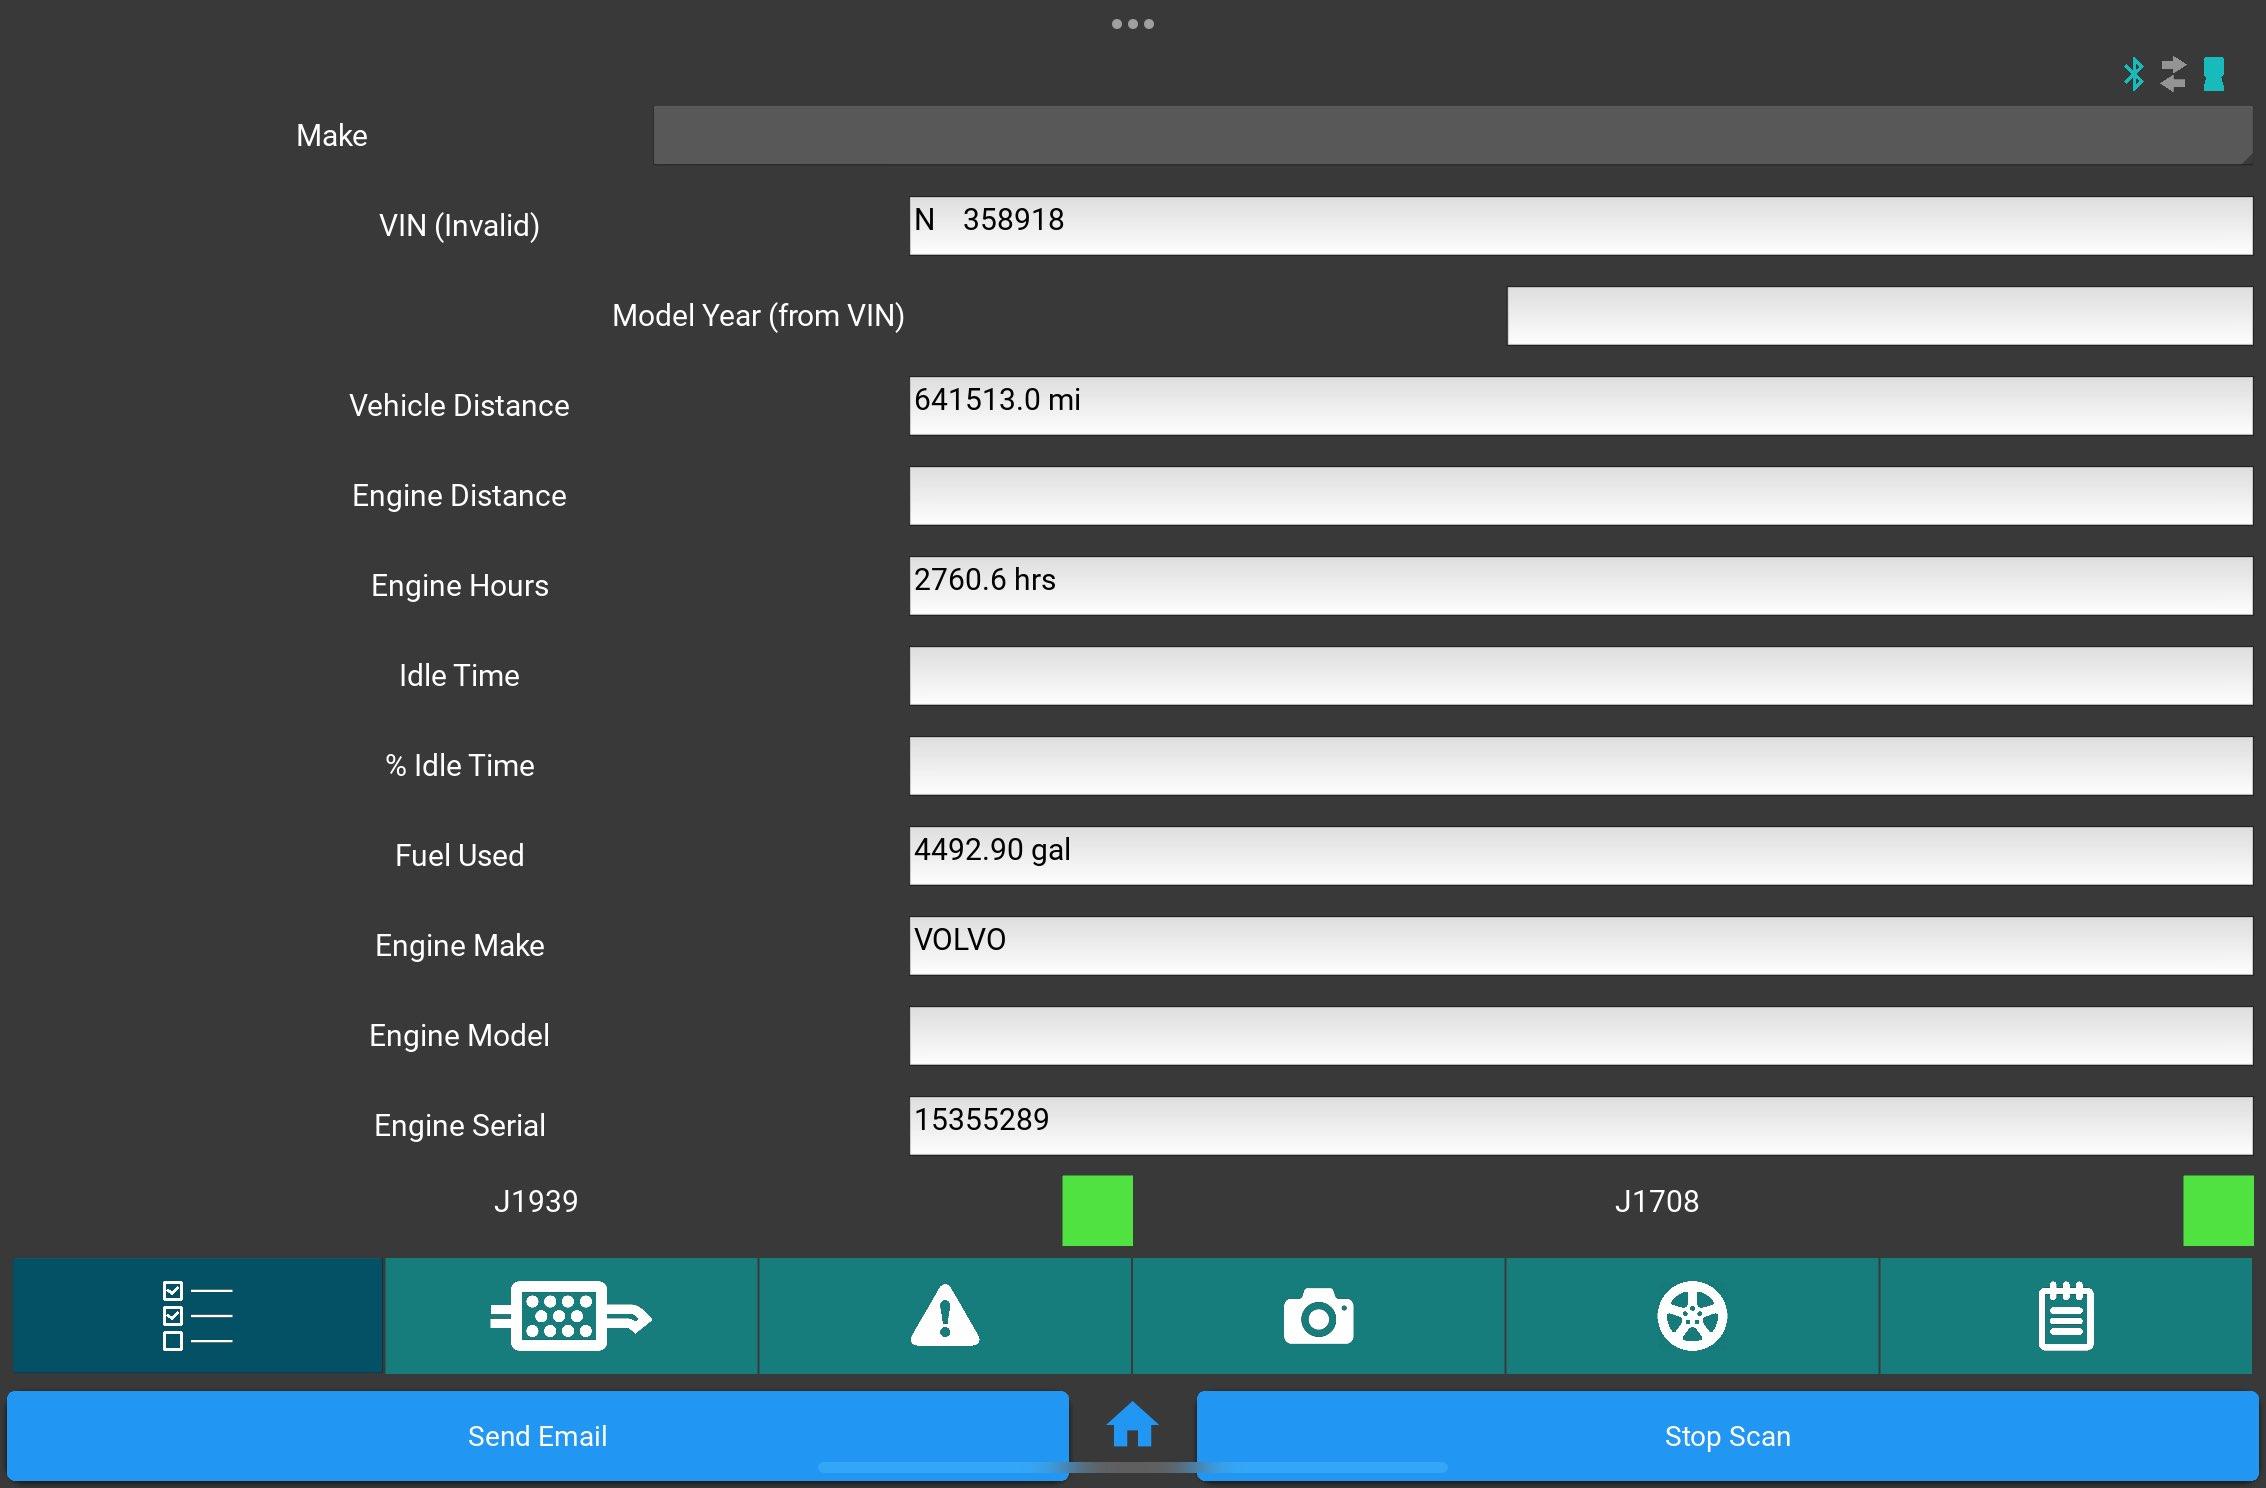Open the camera/photo capture tool
2266x1488 pixels.
pyautogui.click(x=1321, y=1315)
